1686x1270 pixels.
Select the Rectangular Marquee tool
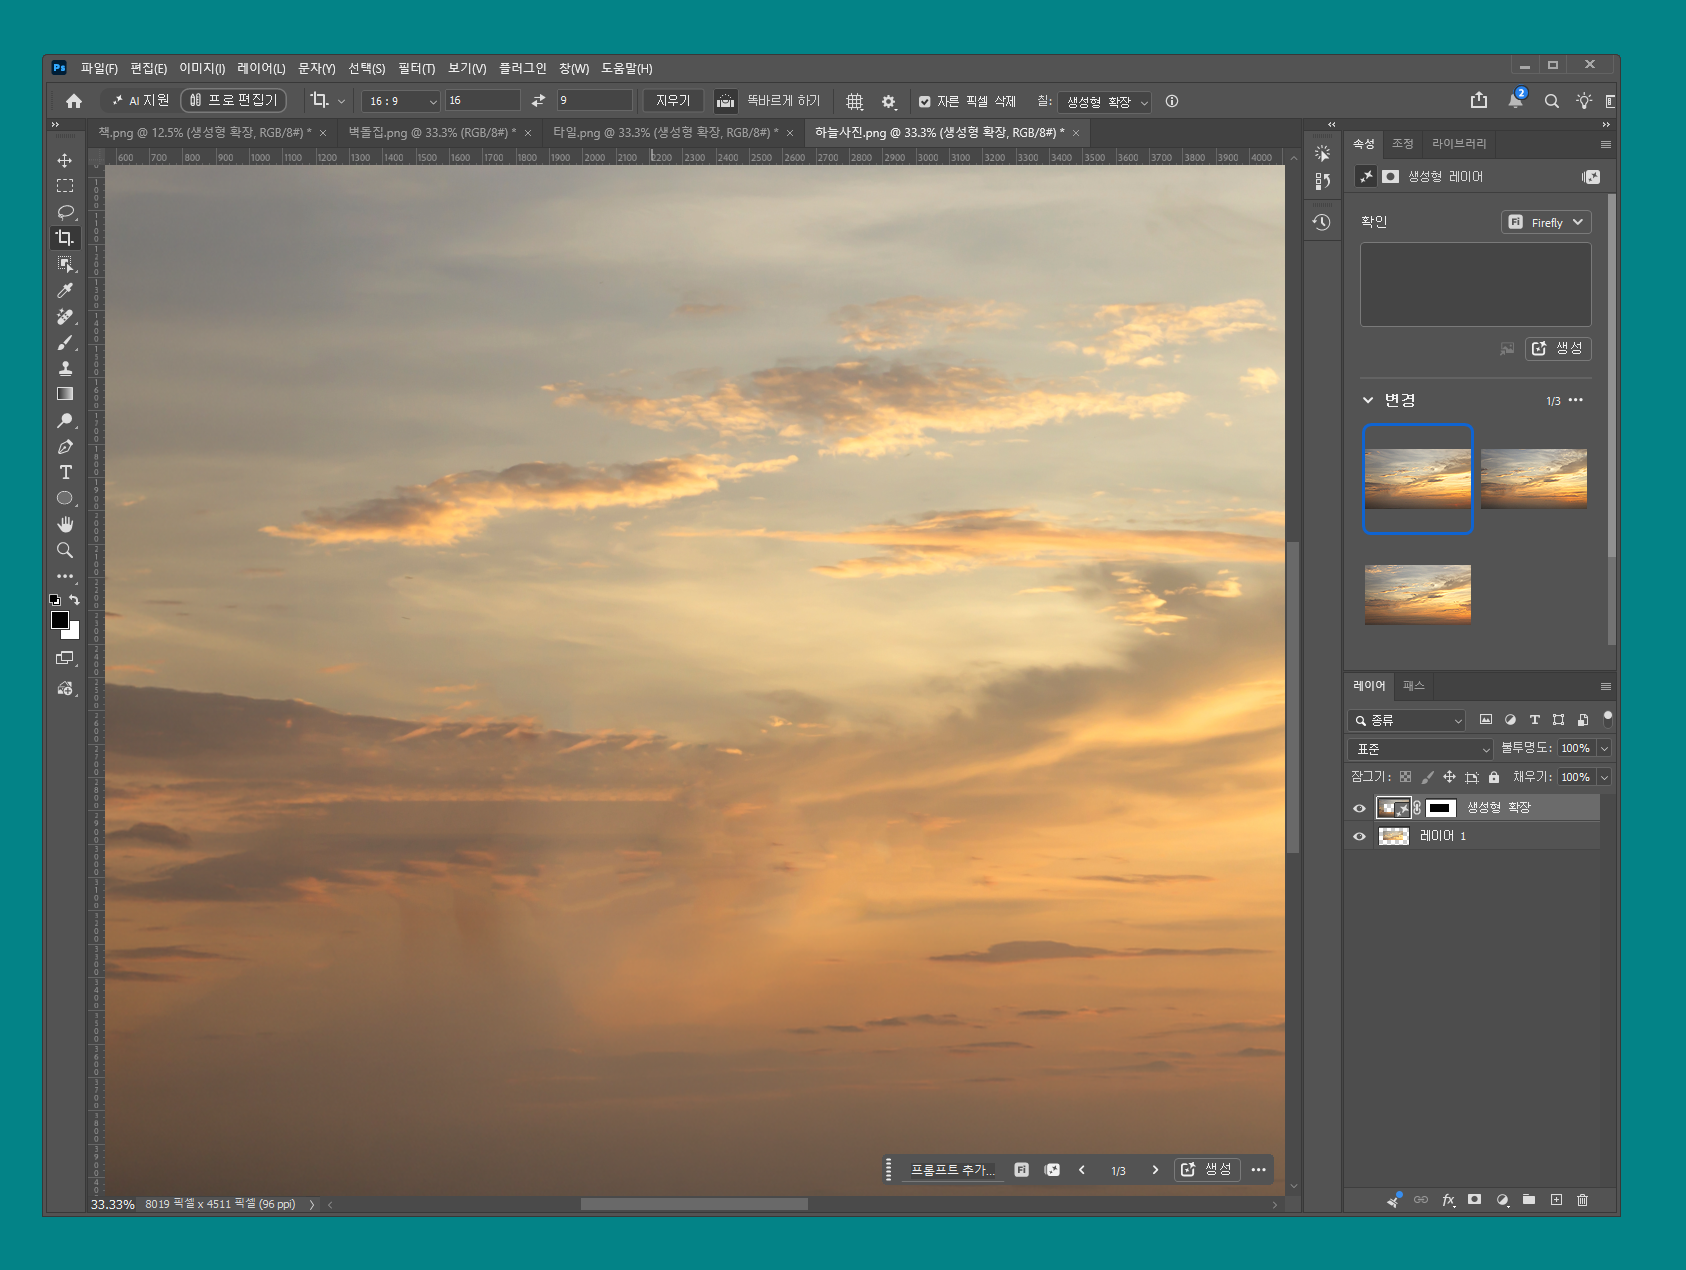(x=65, y=186)
